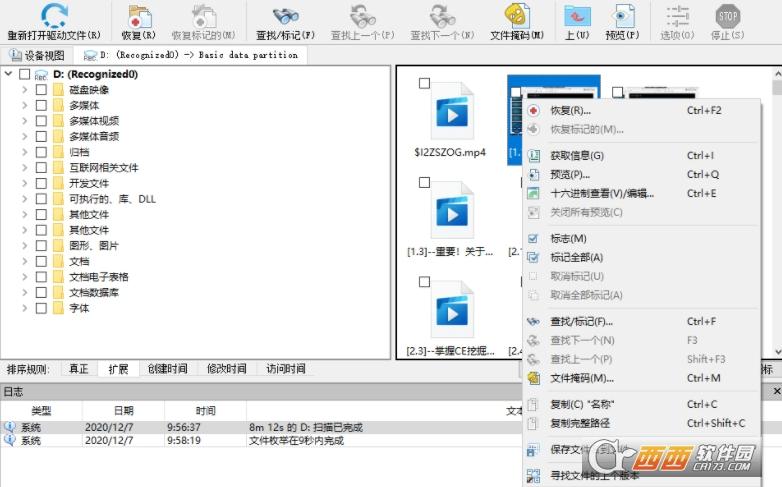Click the 恢复(R) recover toolbar icon
The height and width of the screenshot is (487, 782).
[x=139, y=16]
